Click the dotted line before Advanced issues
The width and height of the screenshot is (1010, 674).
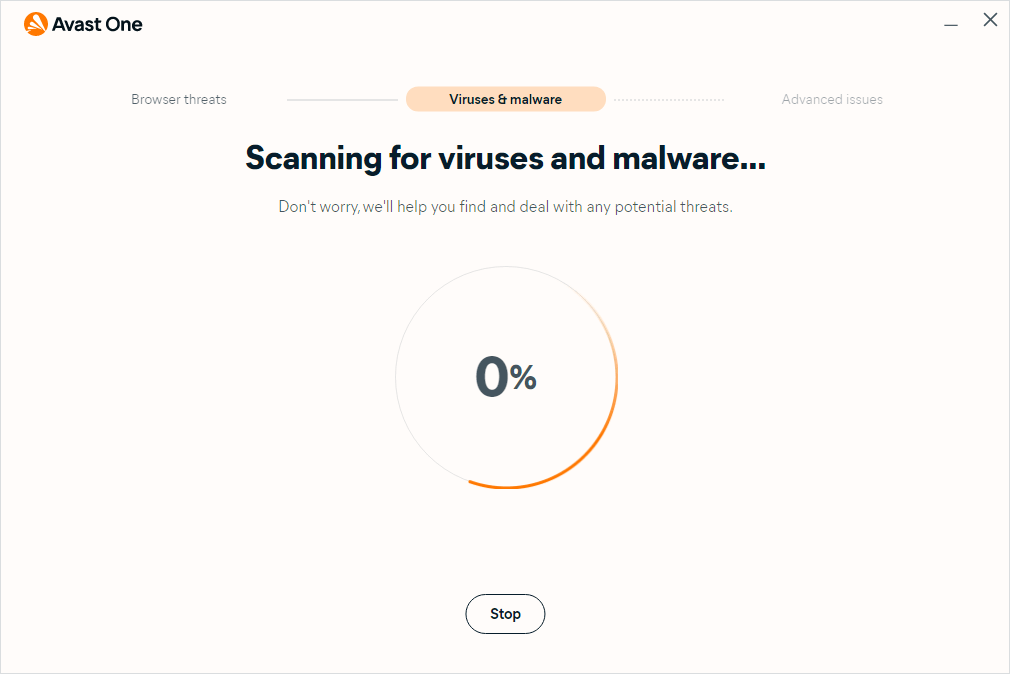(x=669, y=100)
